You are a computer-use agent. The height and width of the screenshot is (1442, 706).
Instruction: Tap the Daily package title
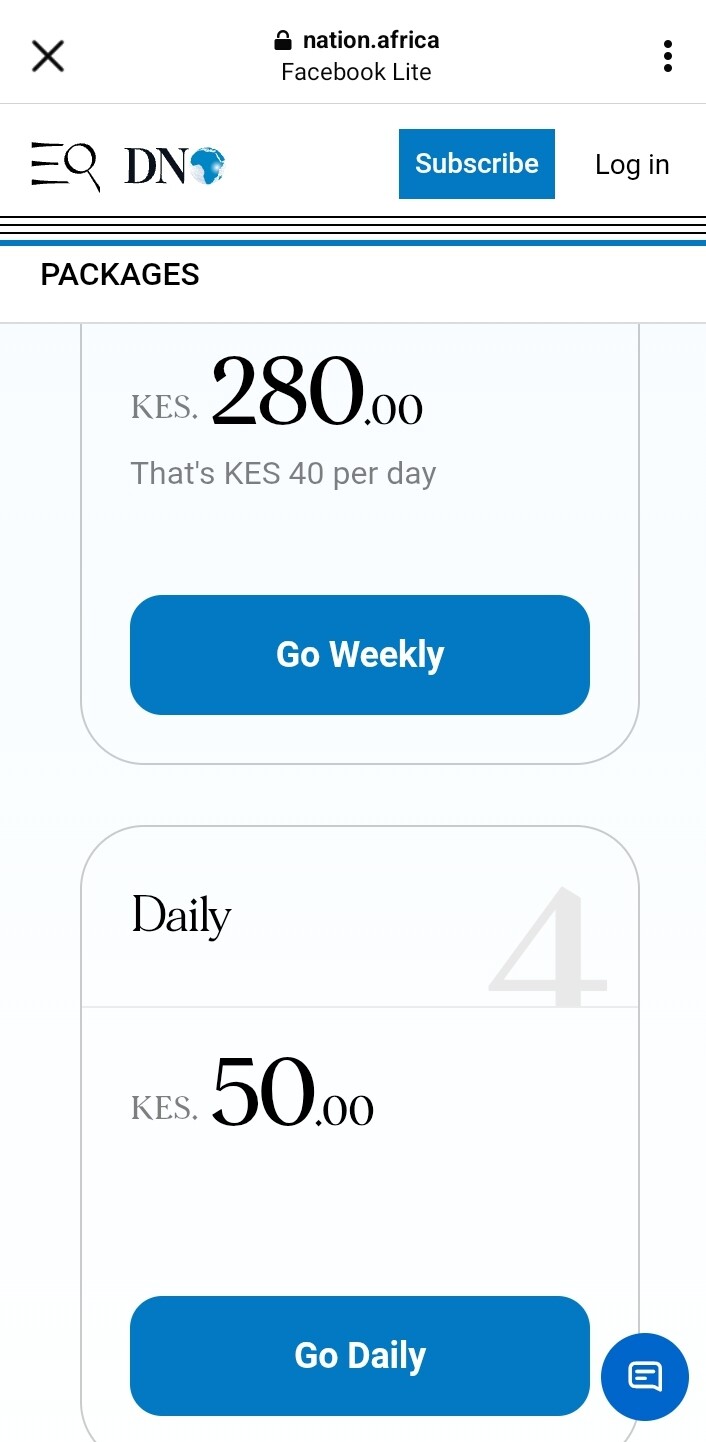tap(181, 916)
